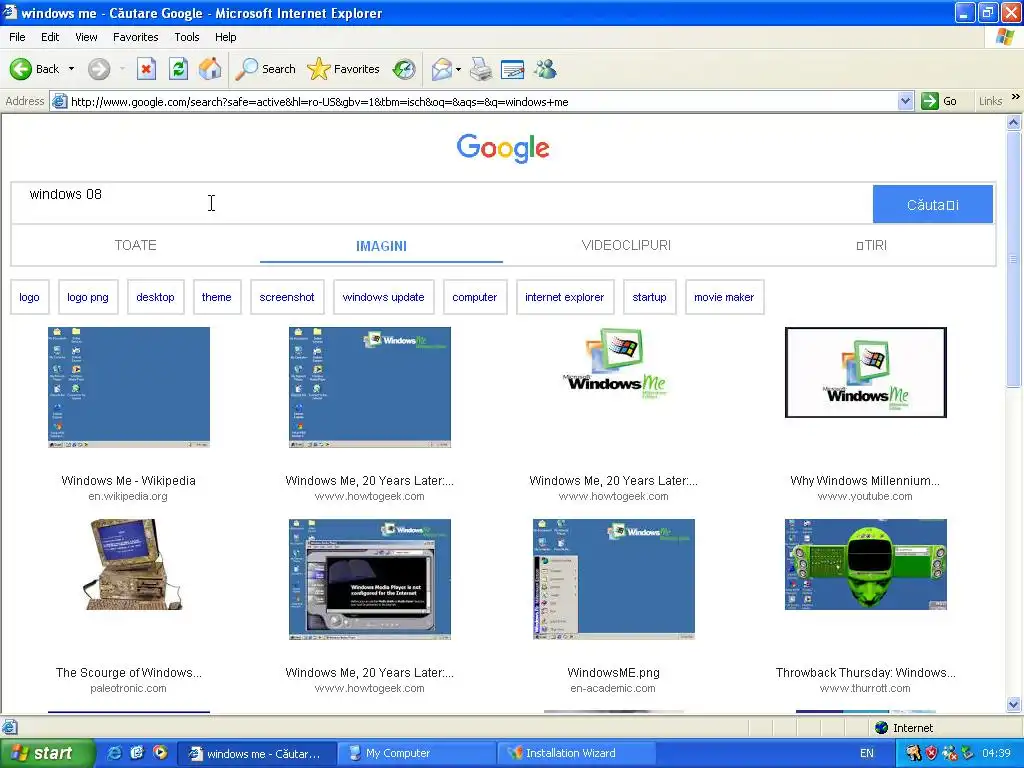Open the My Computer taskbar button
1024x768 pixels.
click(x=419, y=753)
